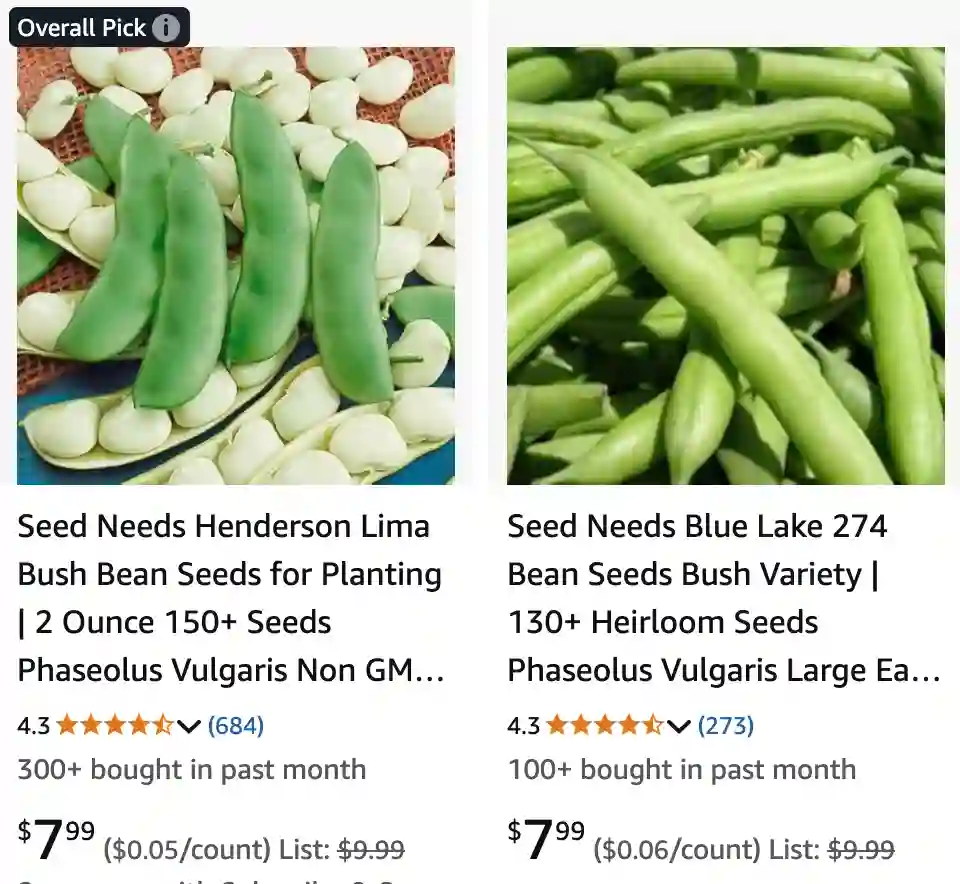
Task: Expand the Henderson Lima ratings breakdown chevron
Action: point(188,728)
